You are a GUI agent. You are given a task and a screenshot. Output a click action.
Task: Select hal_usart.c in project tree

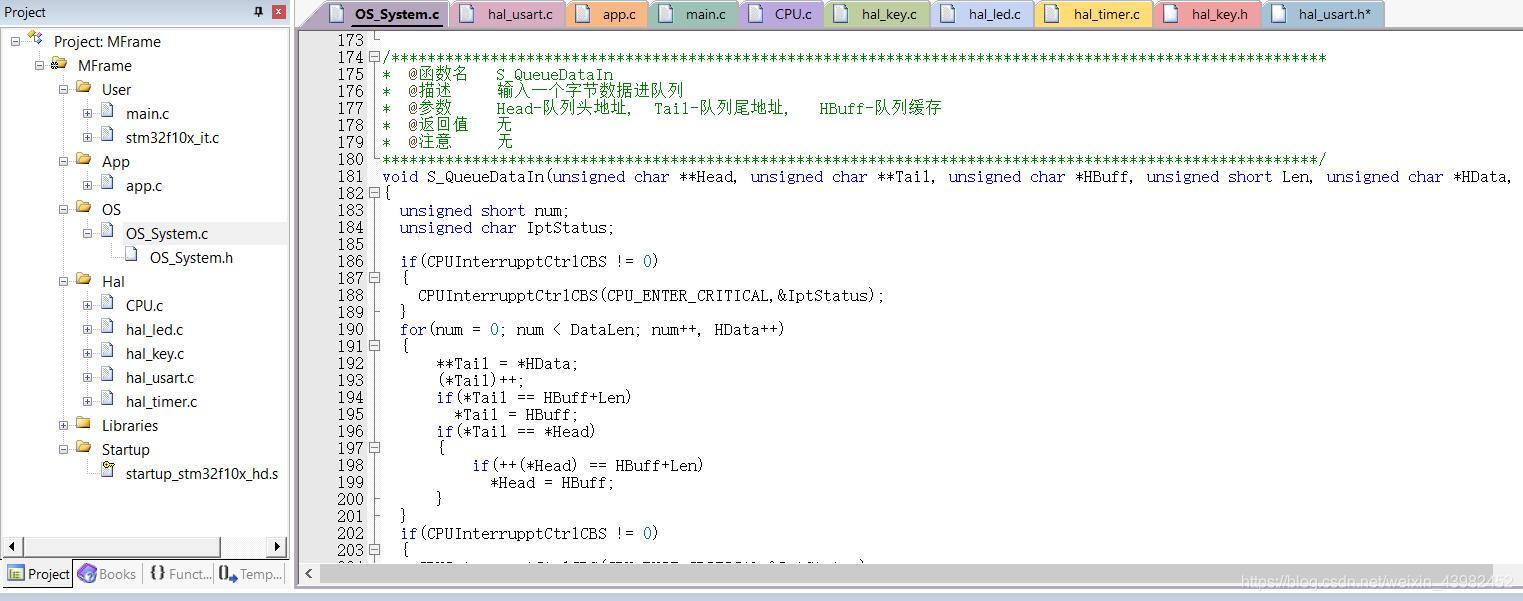coord(160,378)
